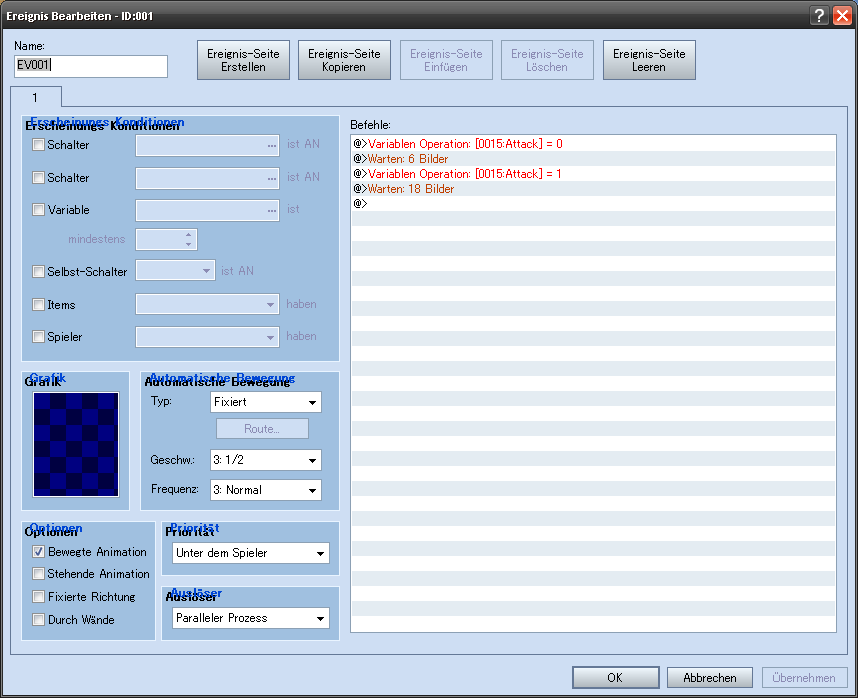Toggle the Bewegte Animation checkbox

39,552
